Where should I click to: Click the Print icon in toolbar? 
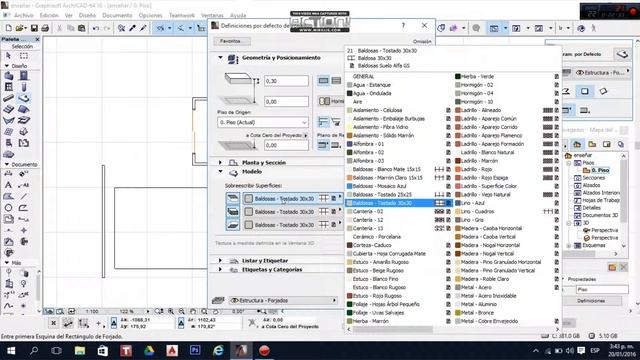pos(45,28)
